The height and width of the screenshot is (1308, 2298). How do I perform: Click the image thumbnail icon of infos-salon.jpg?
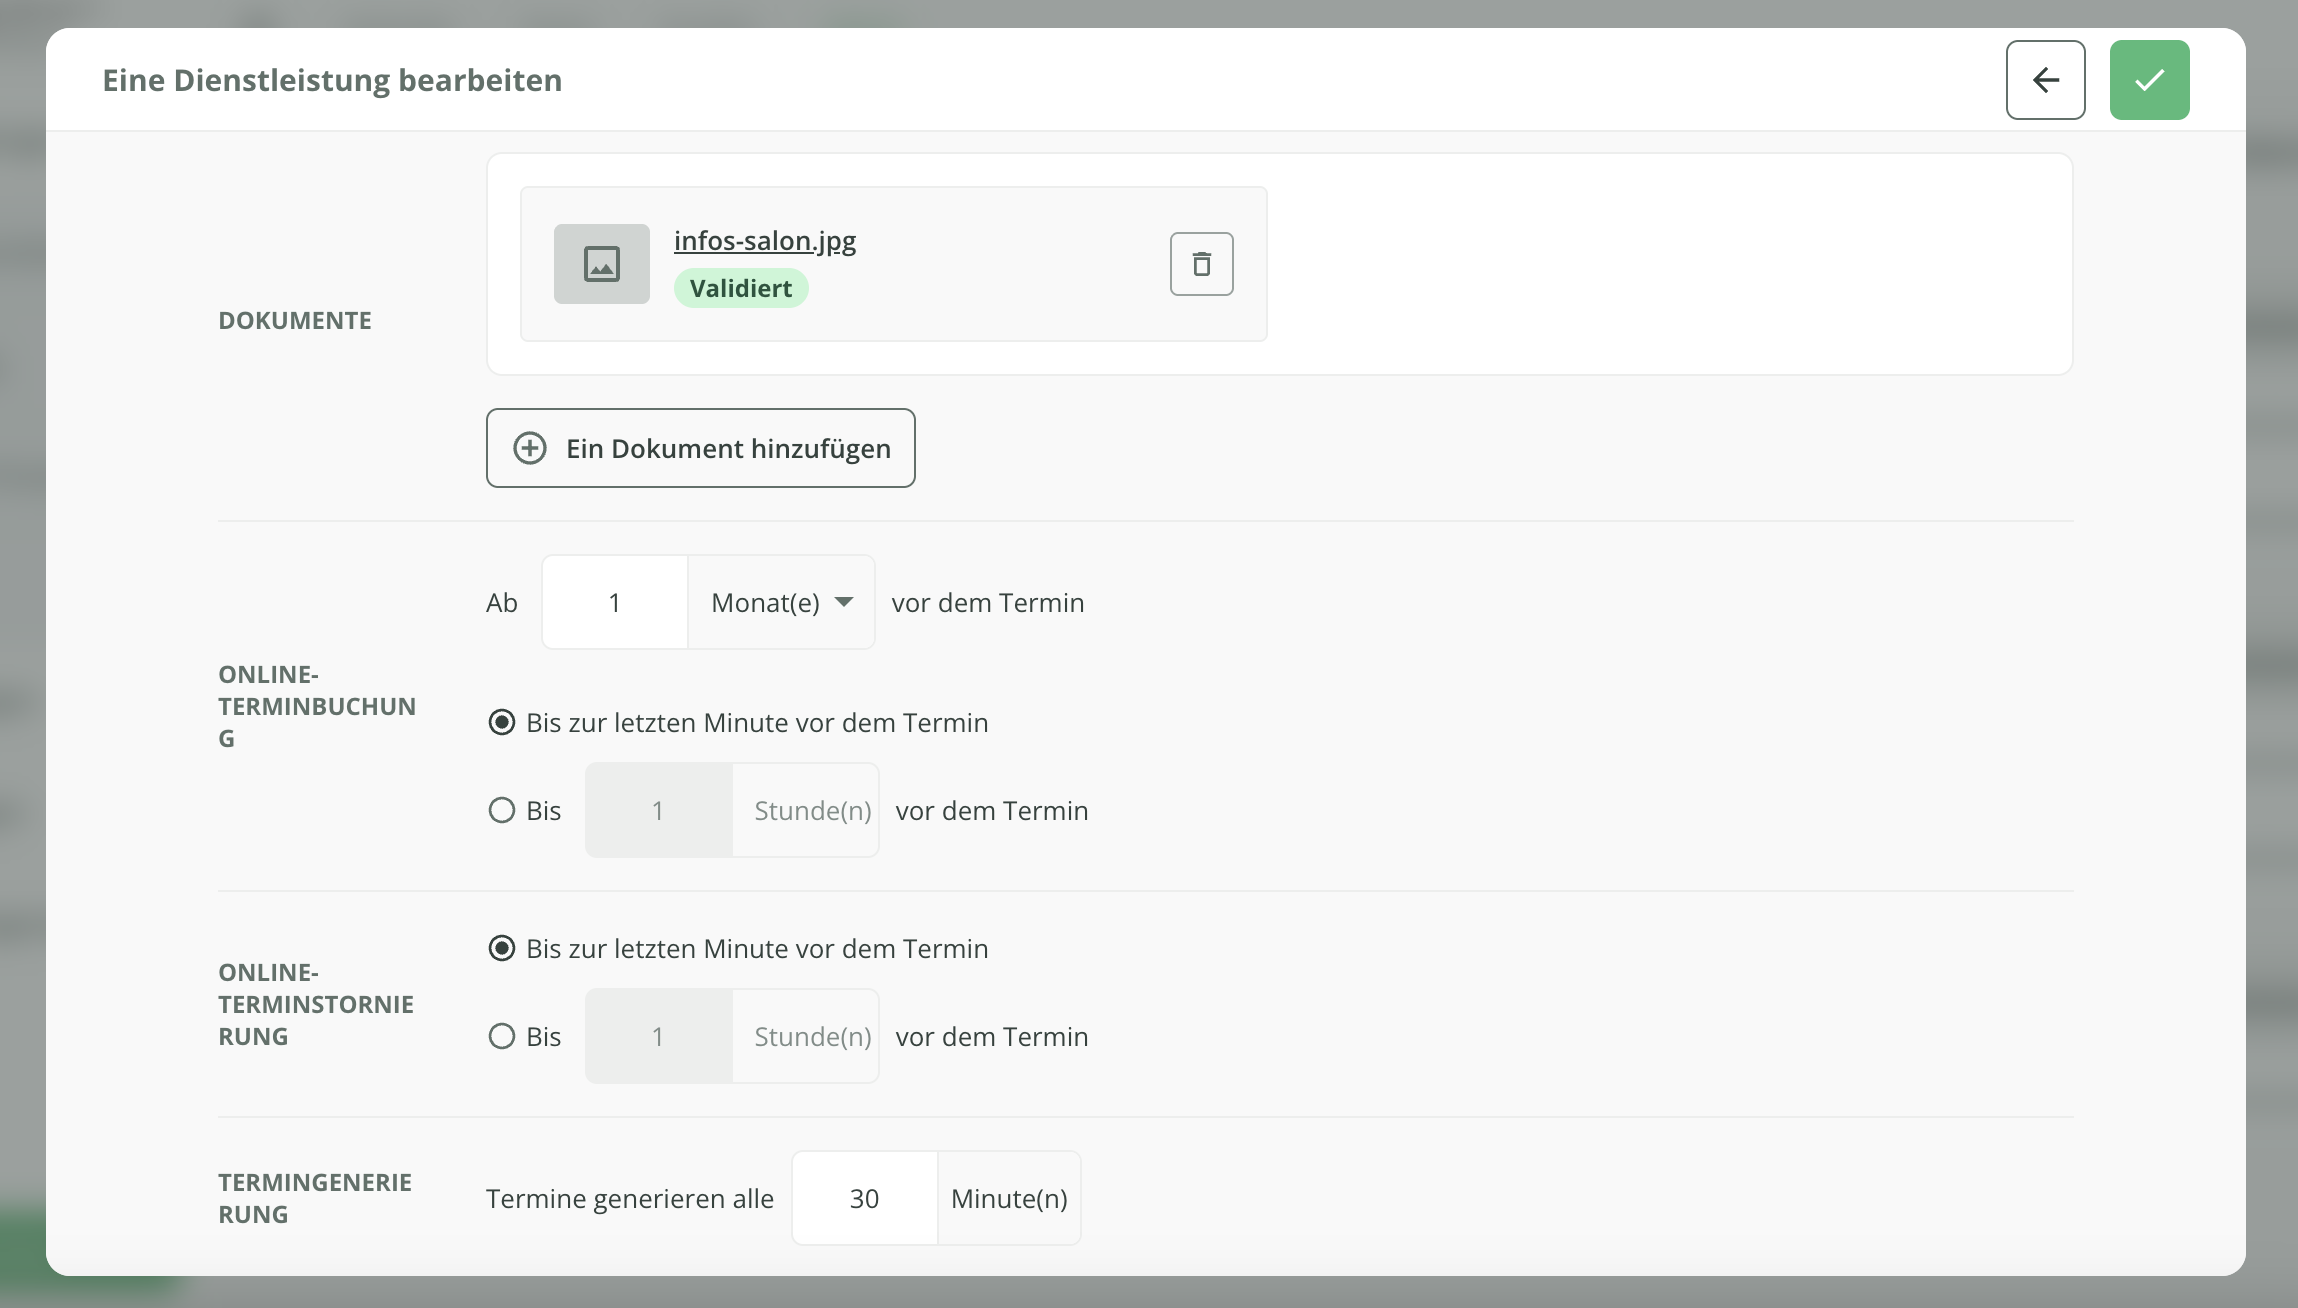pos(601,264)
